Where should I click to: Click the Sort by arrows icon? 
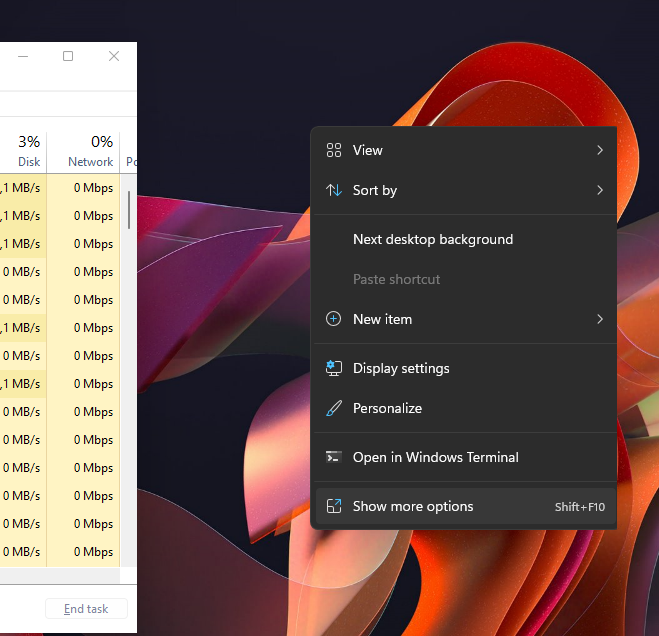pyautogui.click(x=334, y=190)
